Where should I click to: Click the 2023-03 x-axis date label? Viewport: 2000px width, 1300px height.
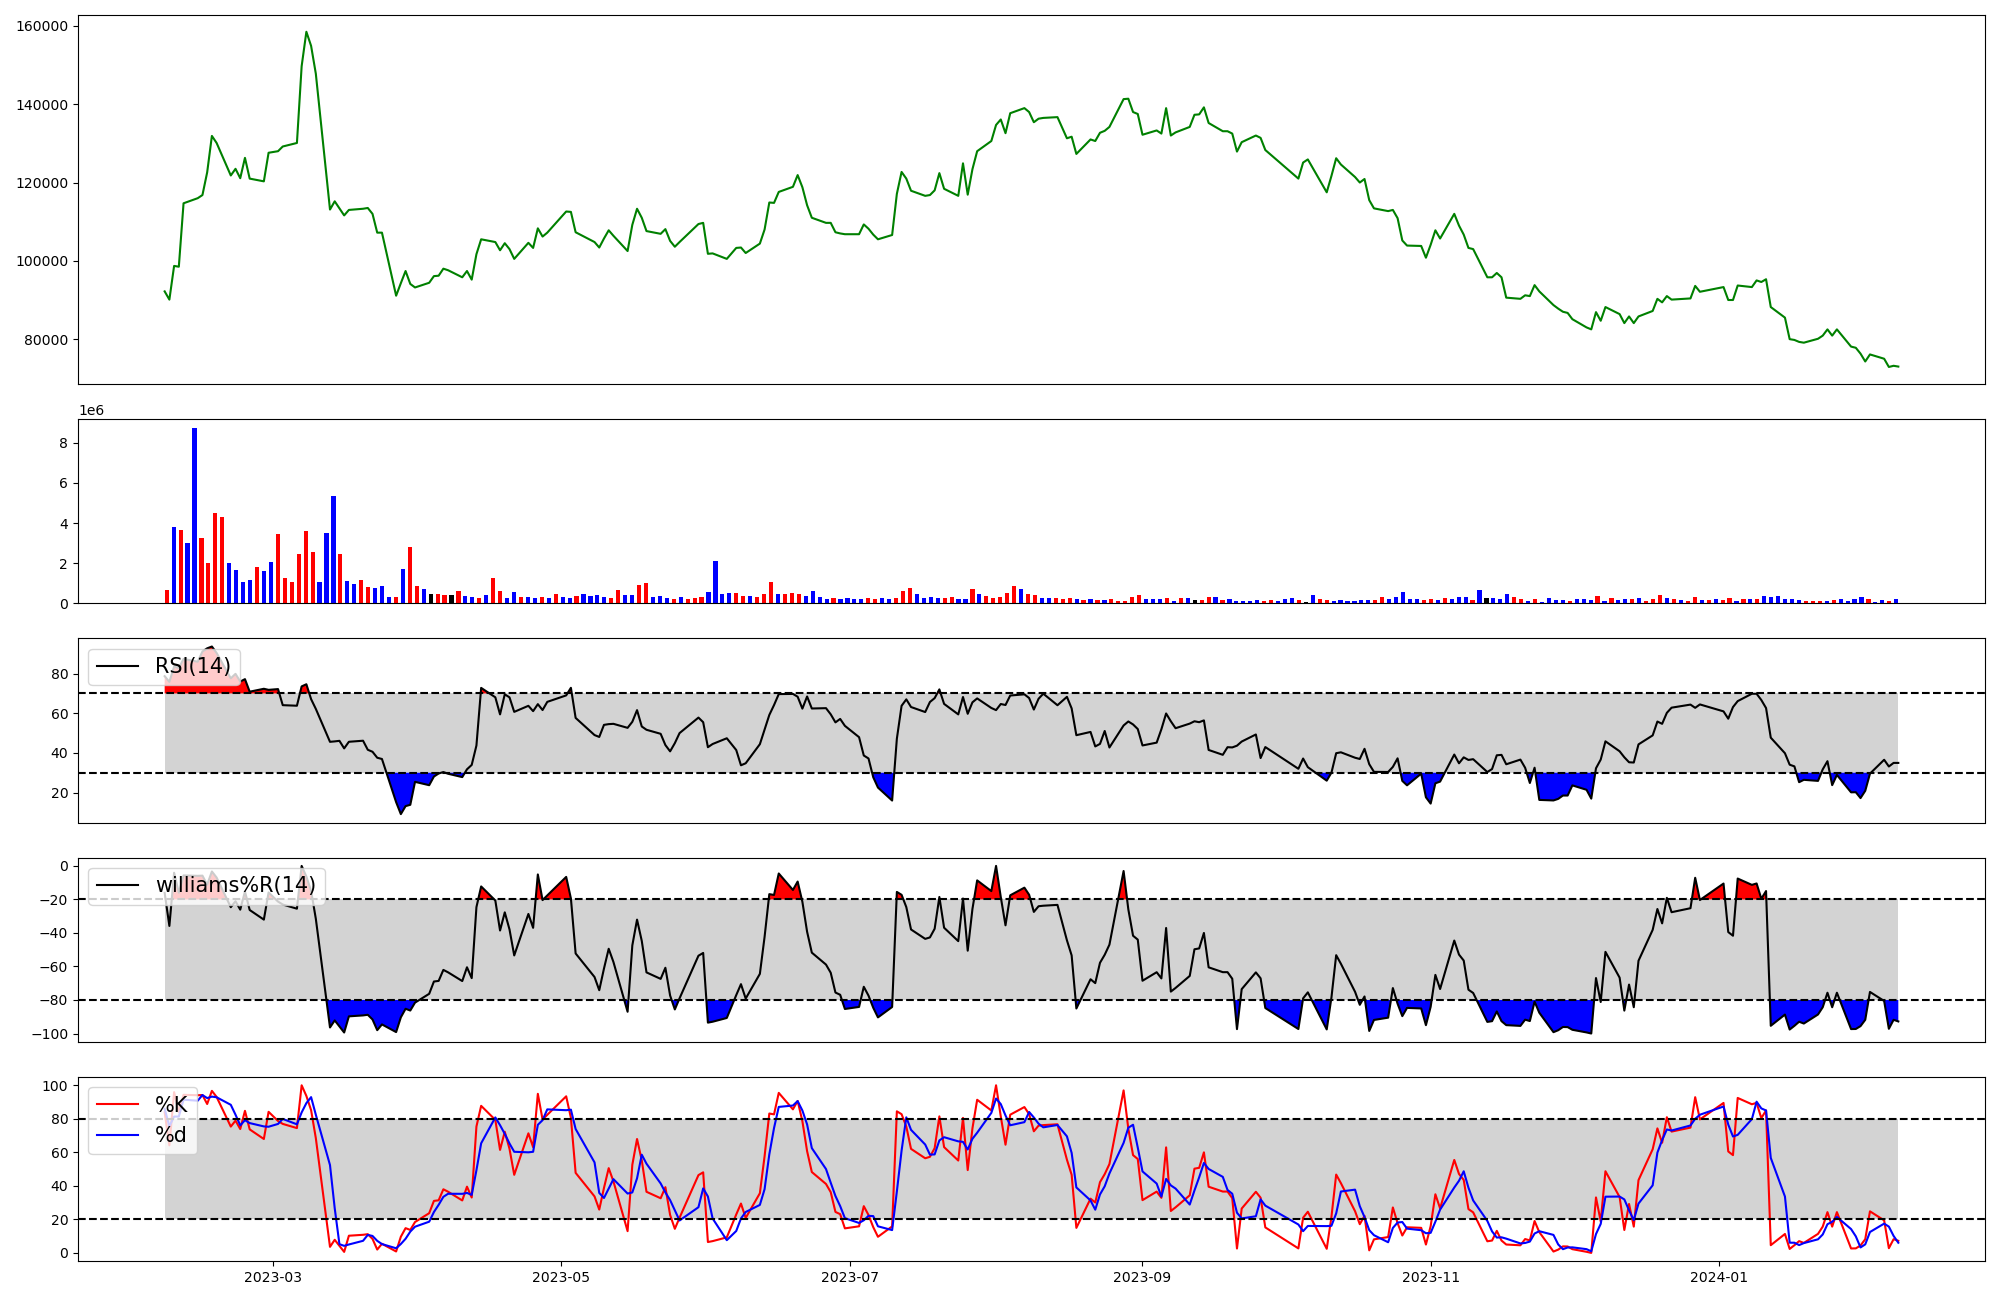coord(273,1277)
